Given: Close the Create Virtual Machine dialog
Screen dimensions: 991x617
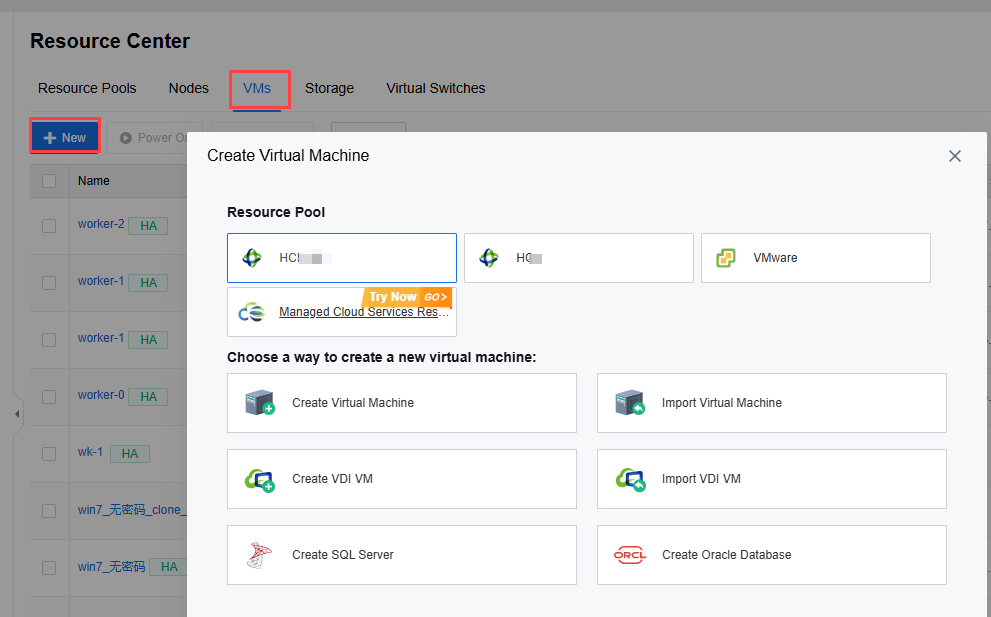Looking at the screenshot, I should [x=954, y=156].
